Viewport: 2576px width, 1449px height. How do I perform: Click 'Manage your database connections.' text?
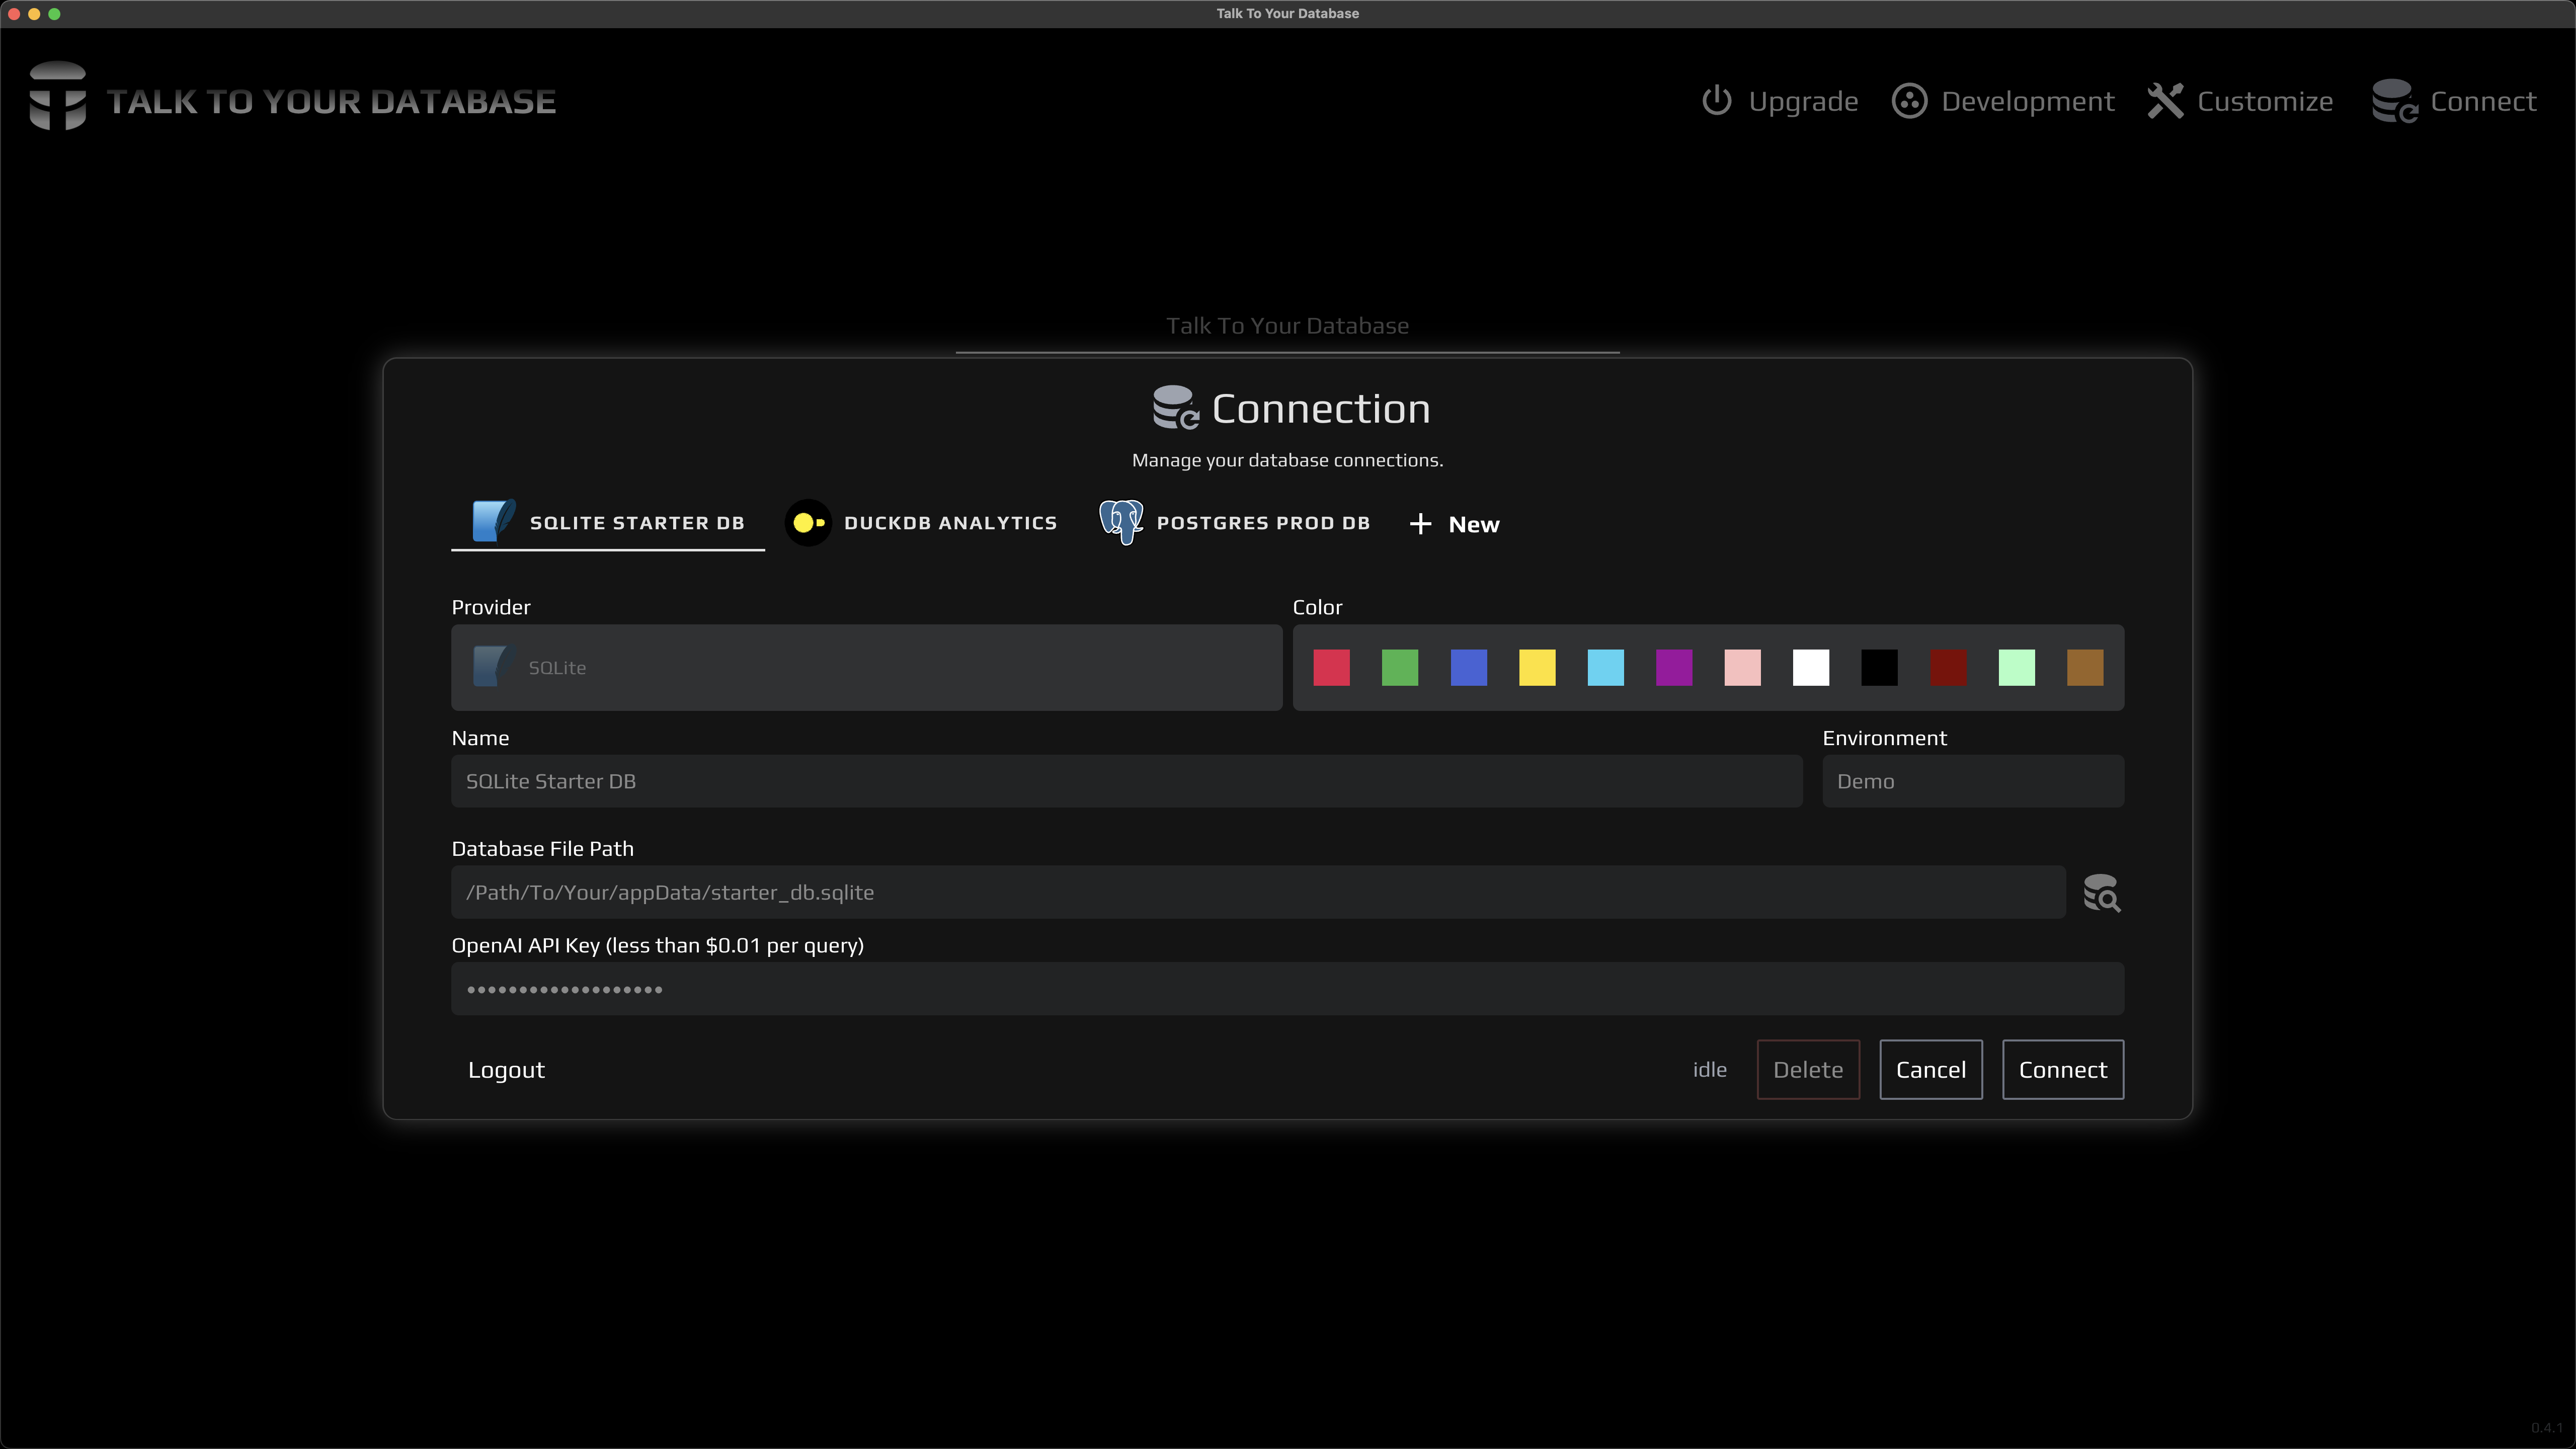(1287, 461)
